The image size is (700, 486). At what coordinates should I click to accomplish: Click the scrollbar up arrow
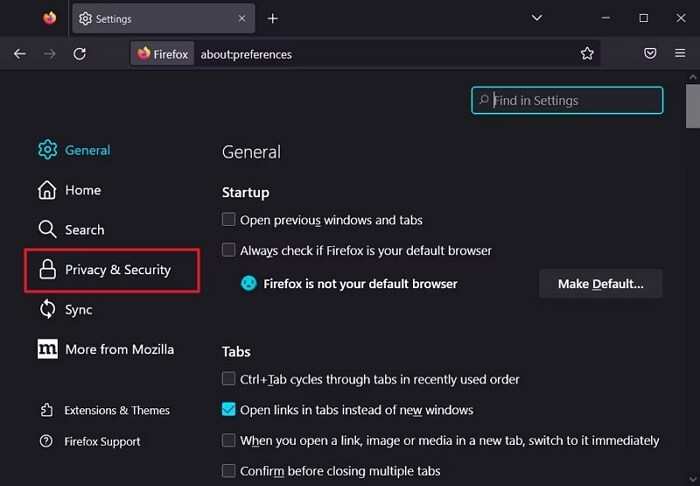(693, 77)
